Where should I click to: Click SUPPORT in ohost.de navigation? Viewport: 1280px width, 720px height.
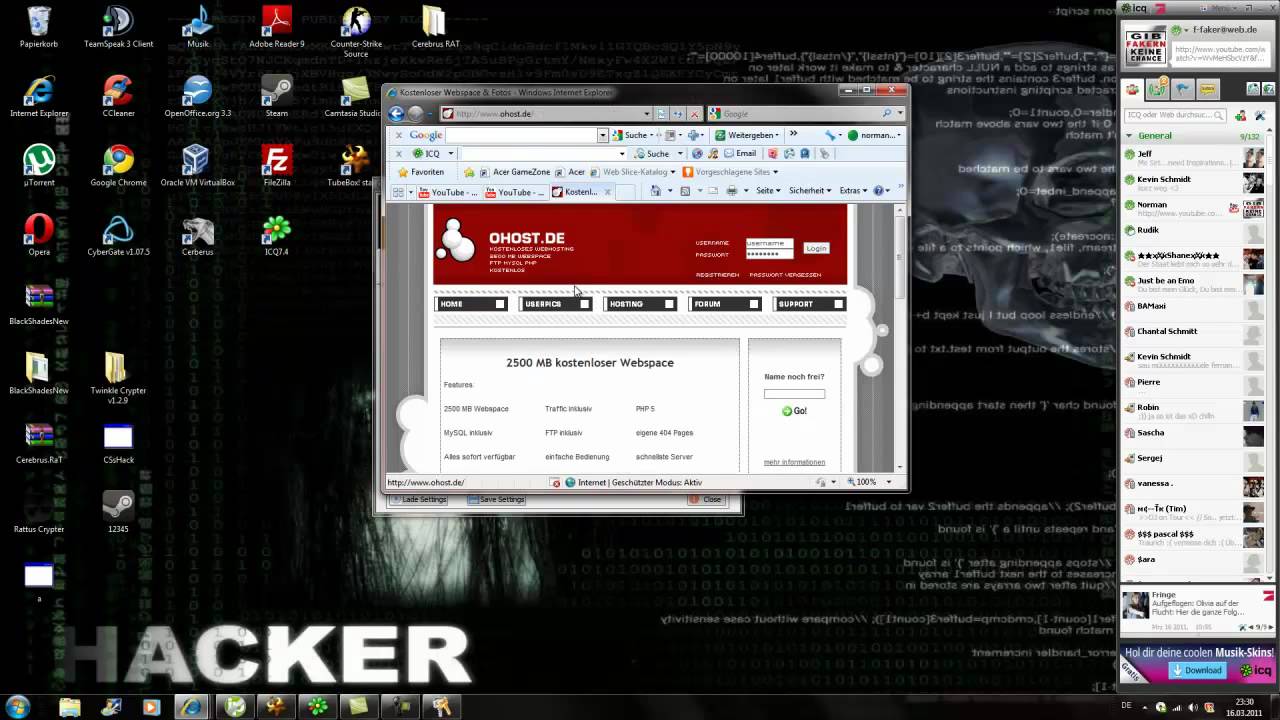(810, 304)
